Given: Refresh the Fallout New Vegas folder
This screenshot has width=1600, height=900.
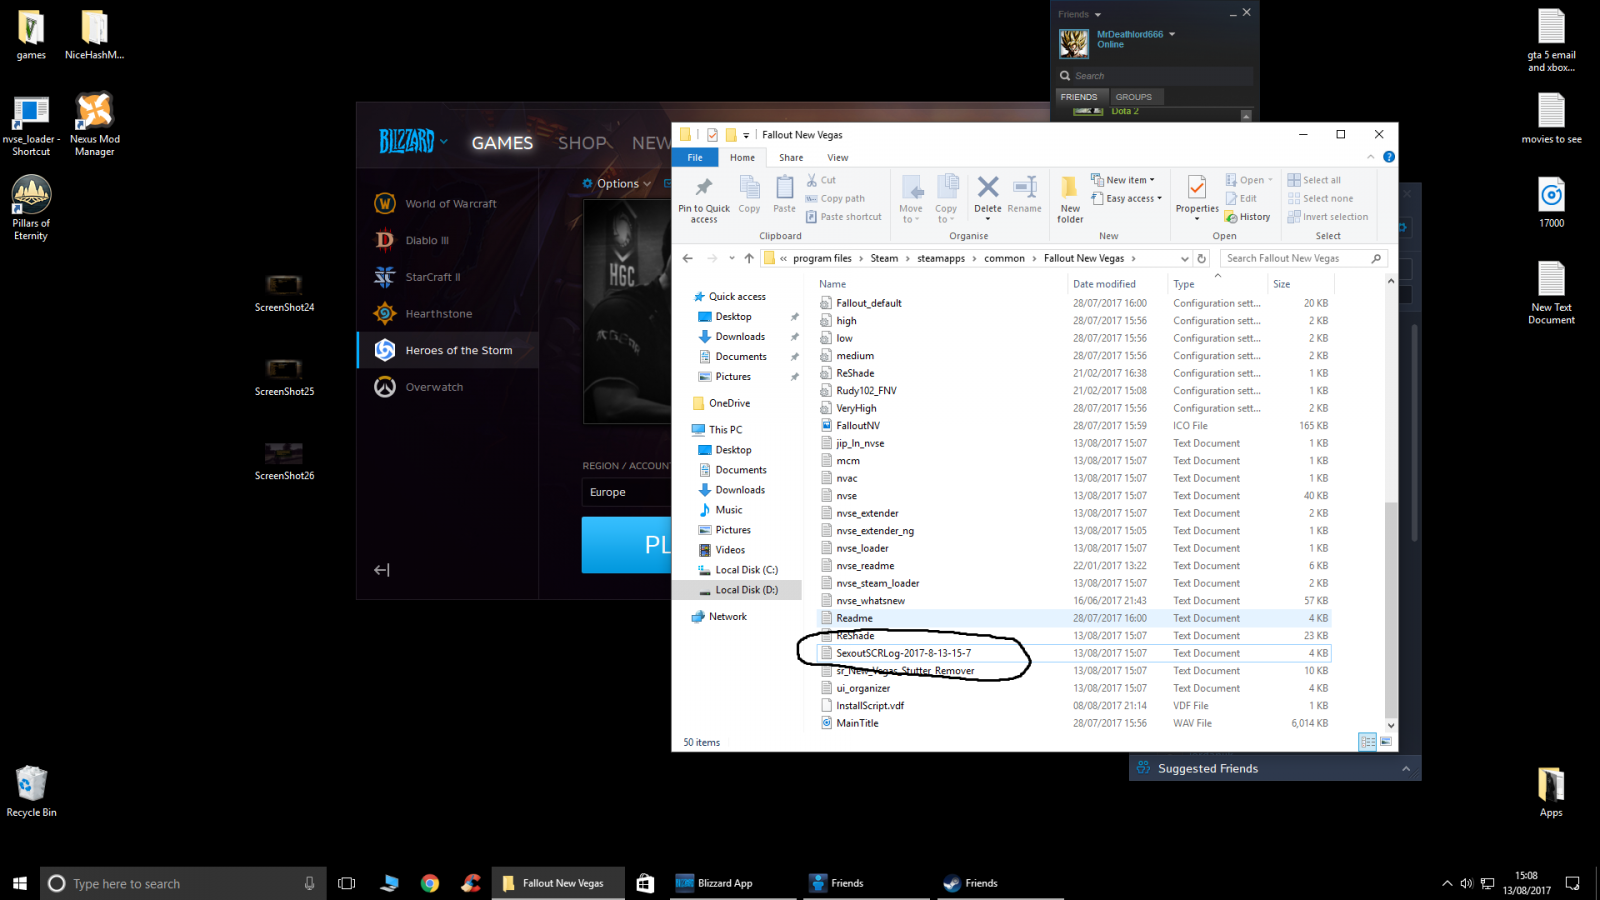Looking at the screenshot, I should (x=1202, y=258).
